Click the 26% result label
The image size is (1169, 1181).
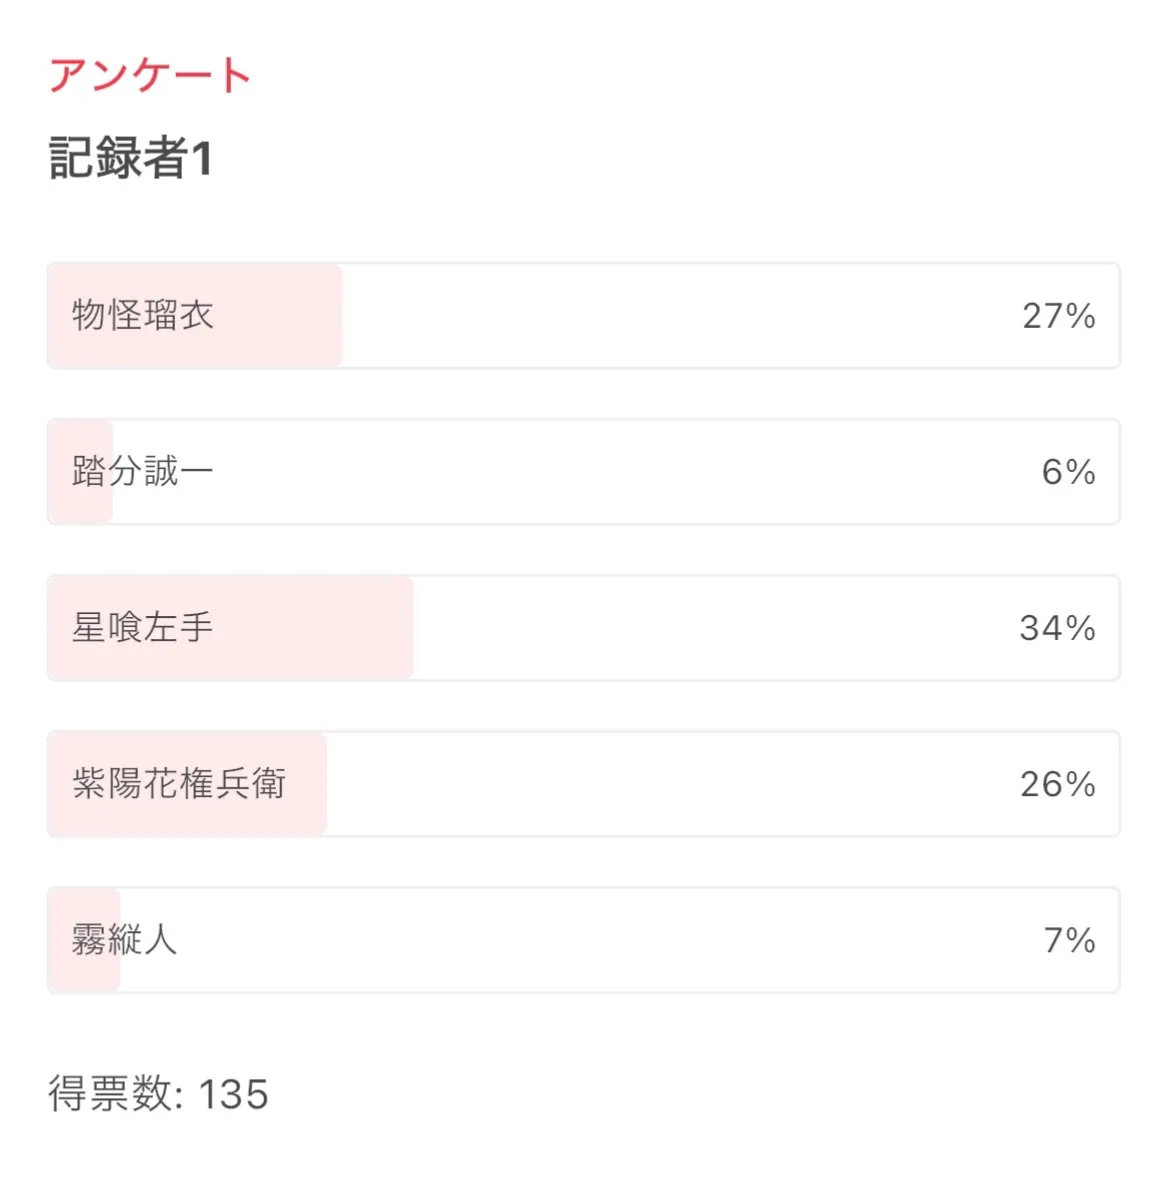[1057, 784]
